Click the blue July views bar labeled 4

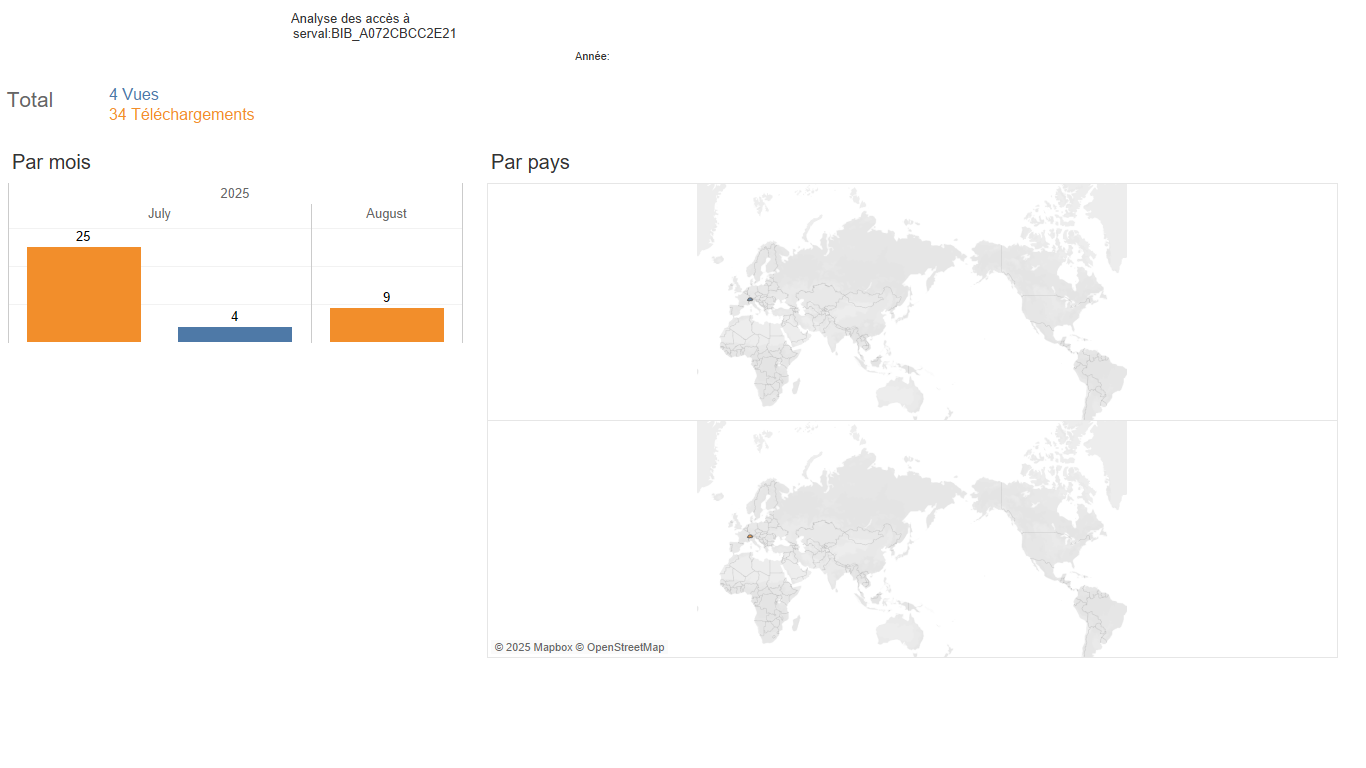(235, 334)
